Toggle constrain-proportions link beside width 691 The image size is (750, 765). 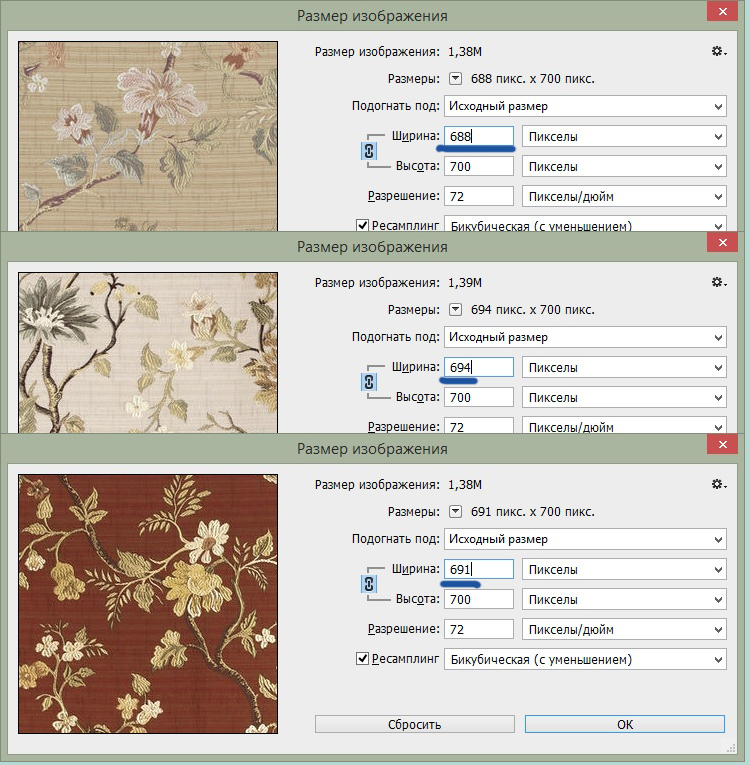click(366, 584)
